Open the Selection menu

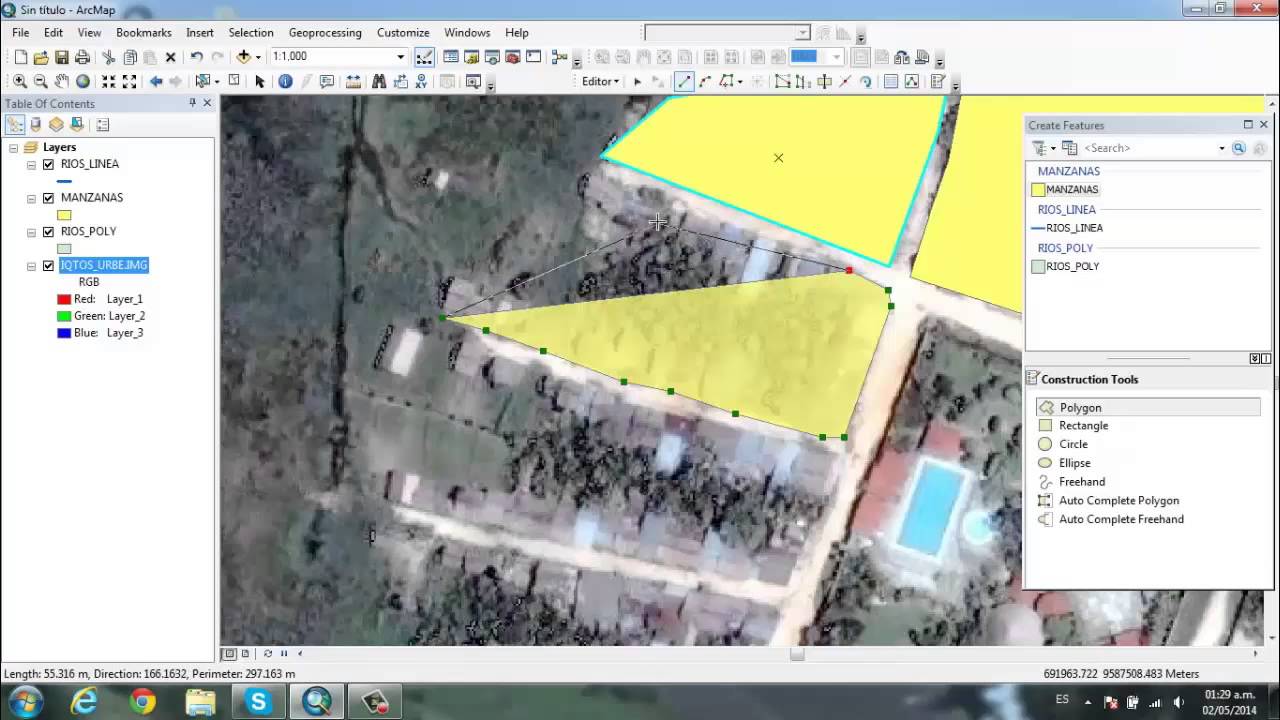coord(251,33)
